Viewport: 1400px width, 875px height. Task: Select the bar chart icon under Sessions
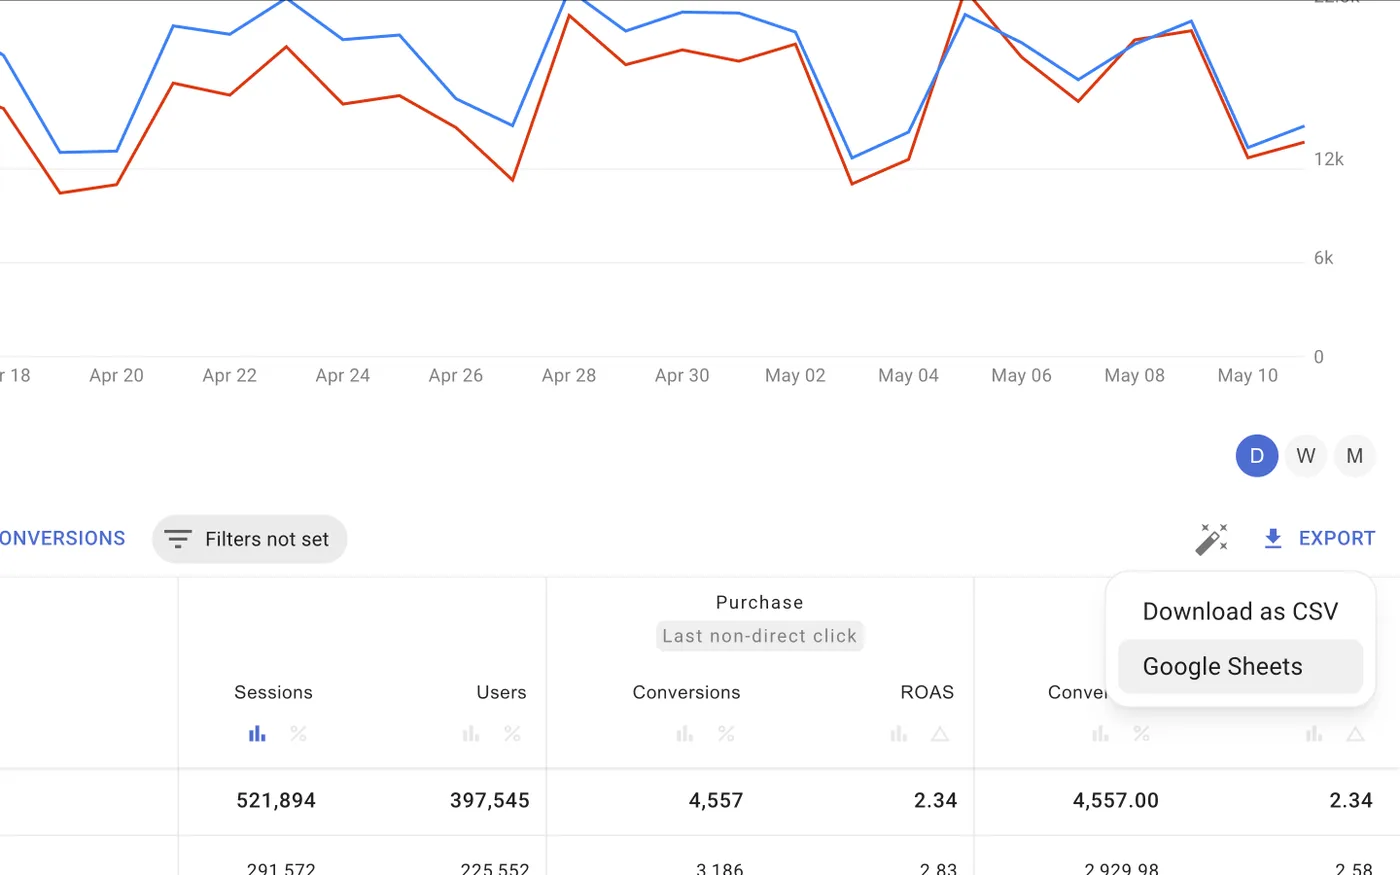click(257, 733)
